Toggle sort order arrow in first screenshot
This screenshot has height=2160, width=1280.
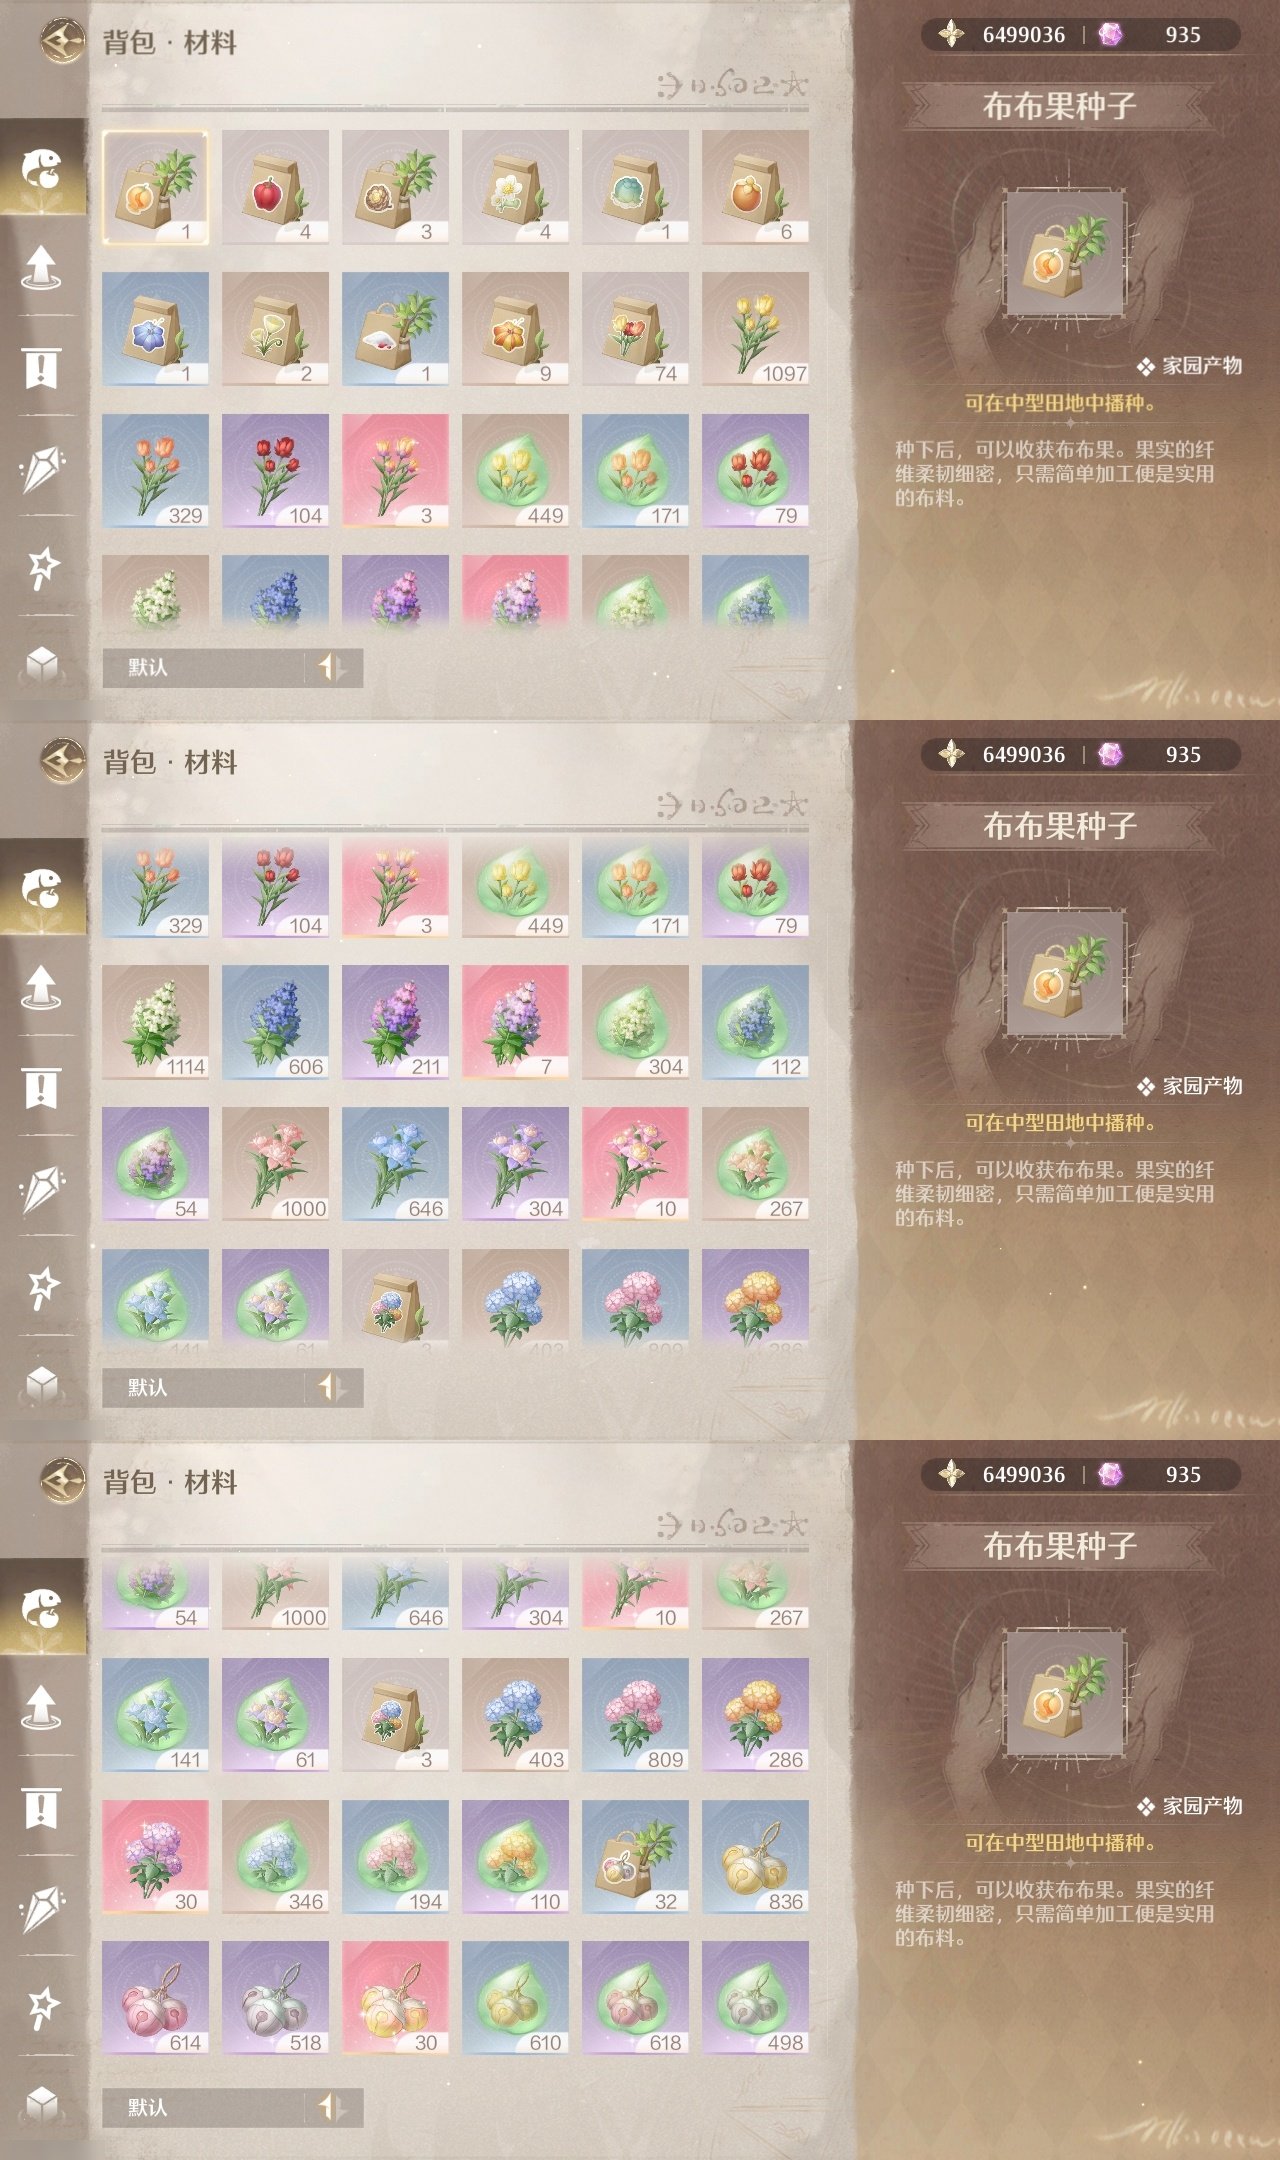click(x=332, y=667)
